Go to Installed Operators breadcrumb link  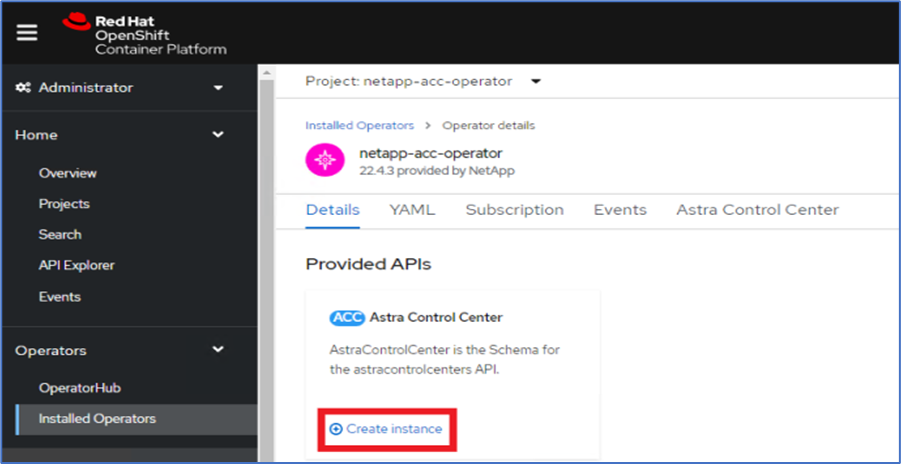click(359, 126)
